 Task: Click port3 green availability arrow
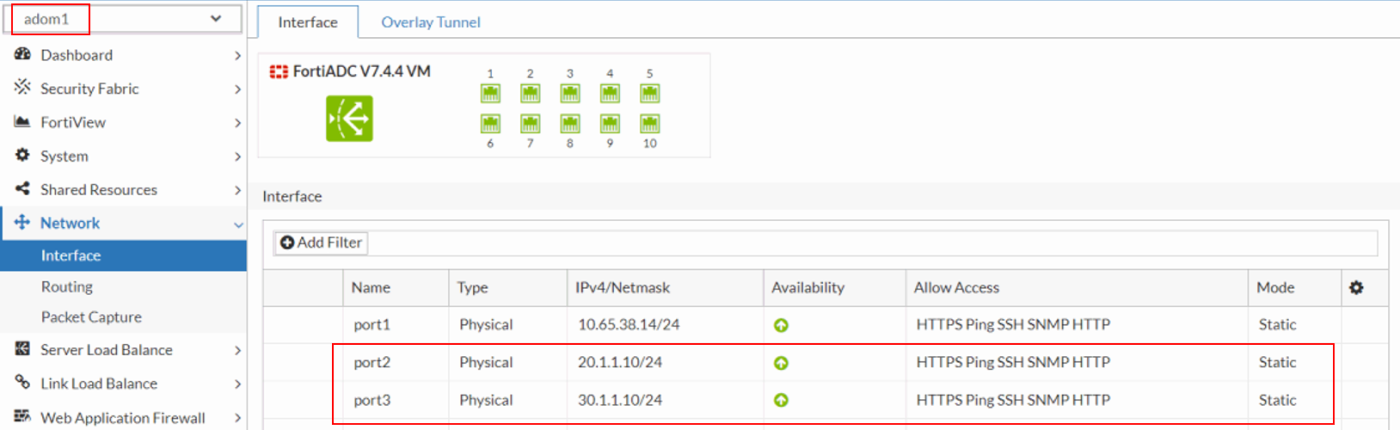click(781, 400)
